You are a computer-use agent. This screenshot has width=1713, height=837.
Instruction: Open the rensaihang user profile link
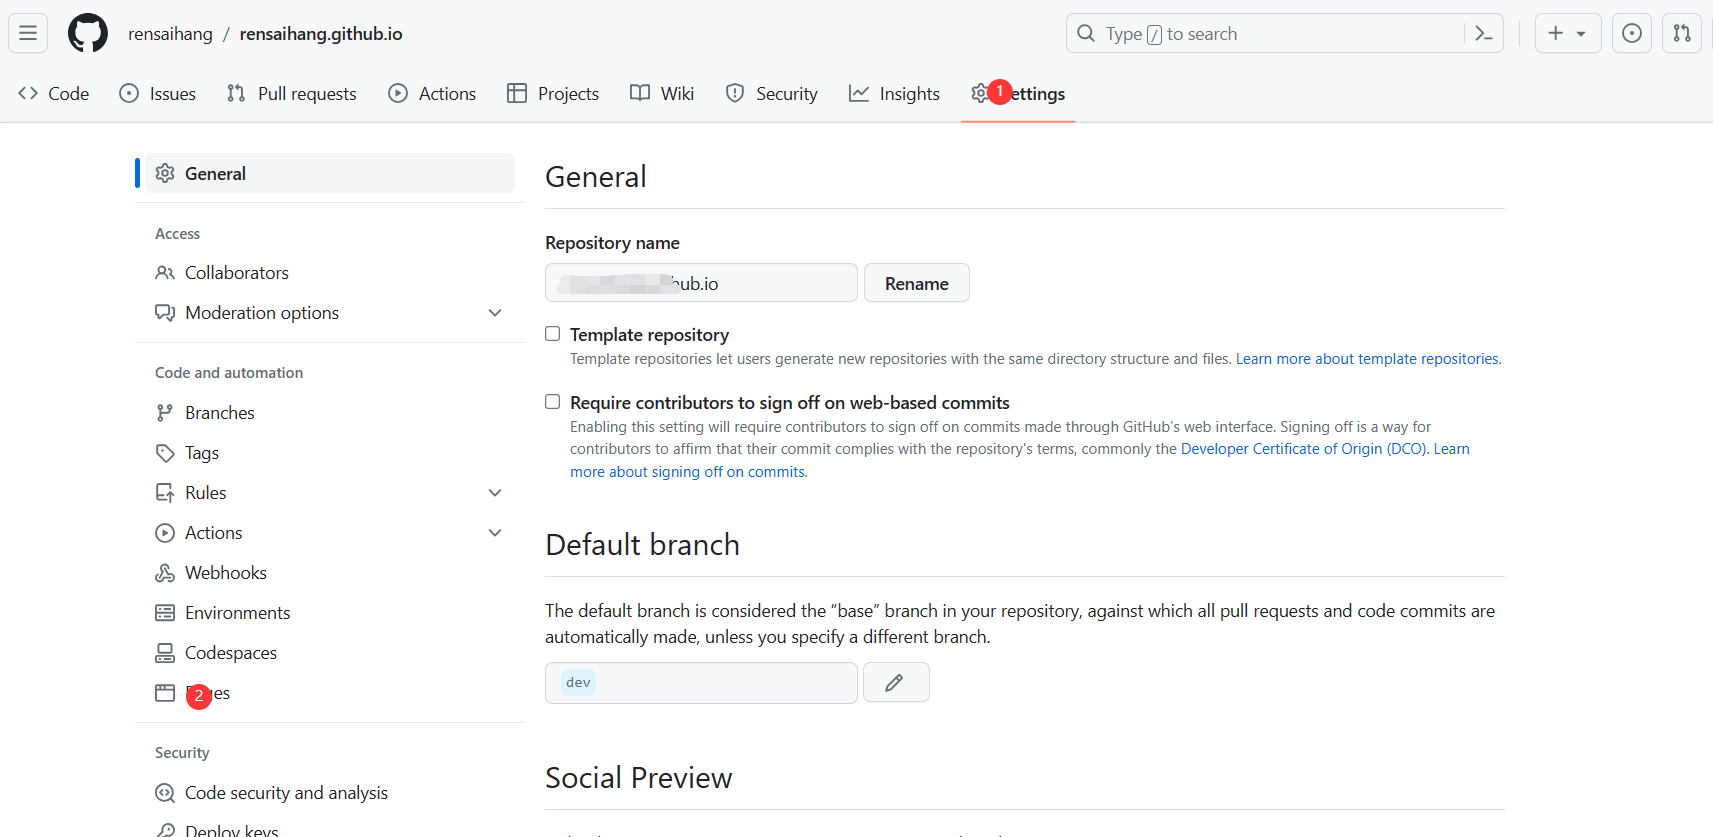coord(170,34)
